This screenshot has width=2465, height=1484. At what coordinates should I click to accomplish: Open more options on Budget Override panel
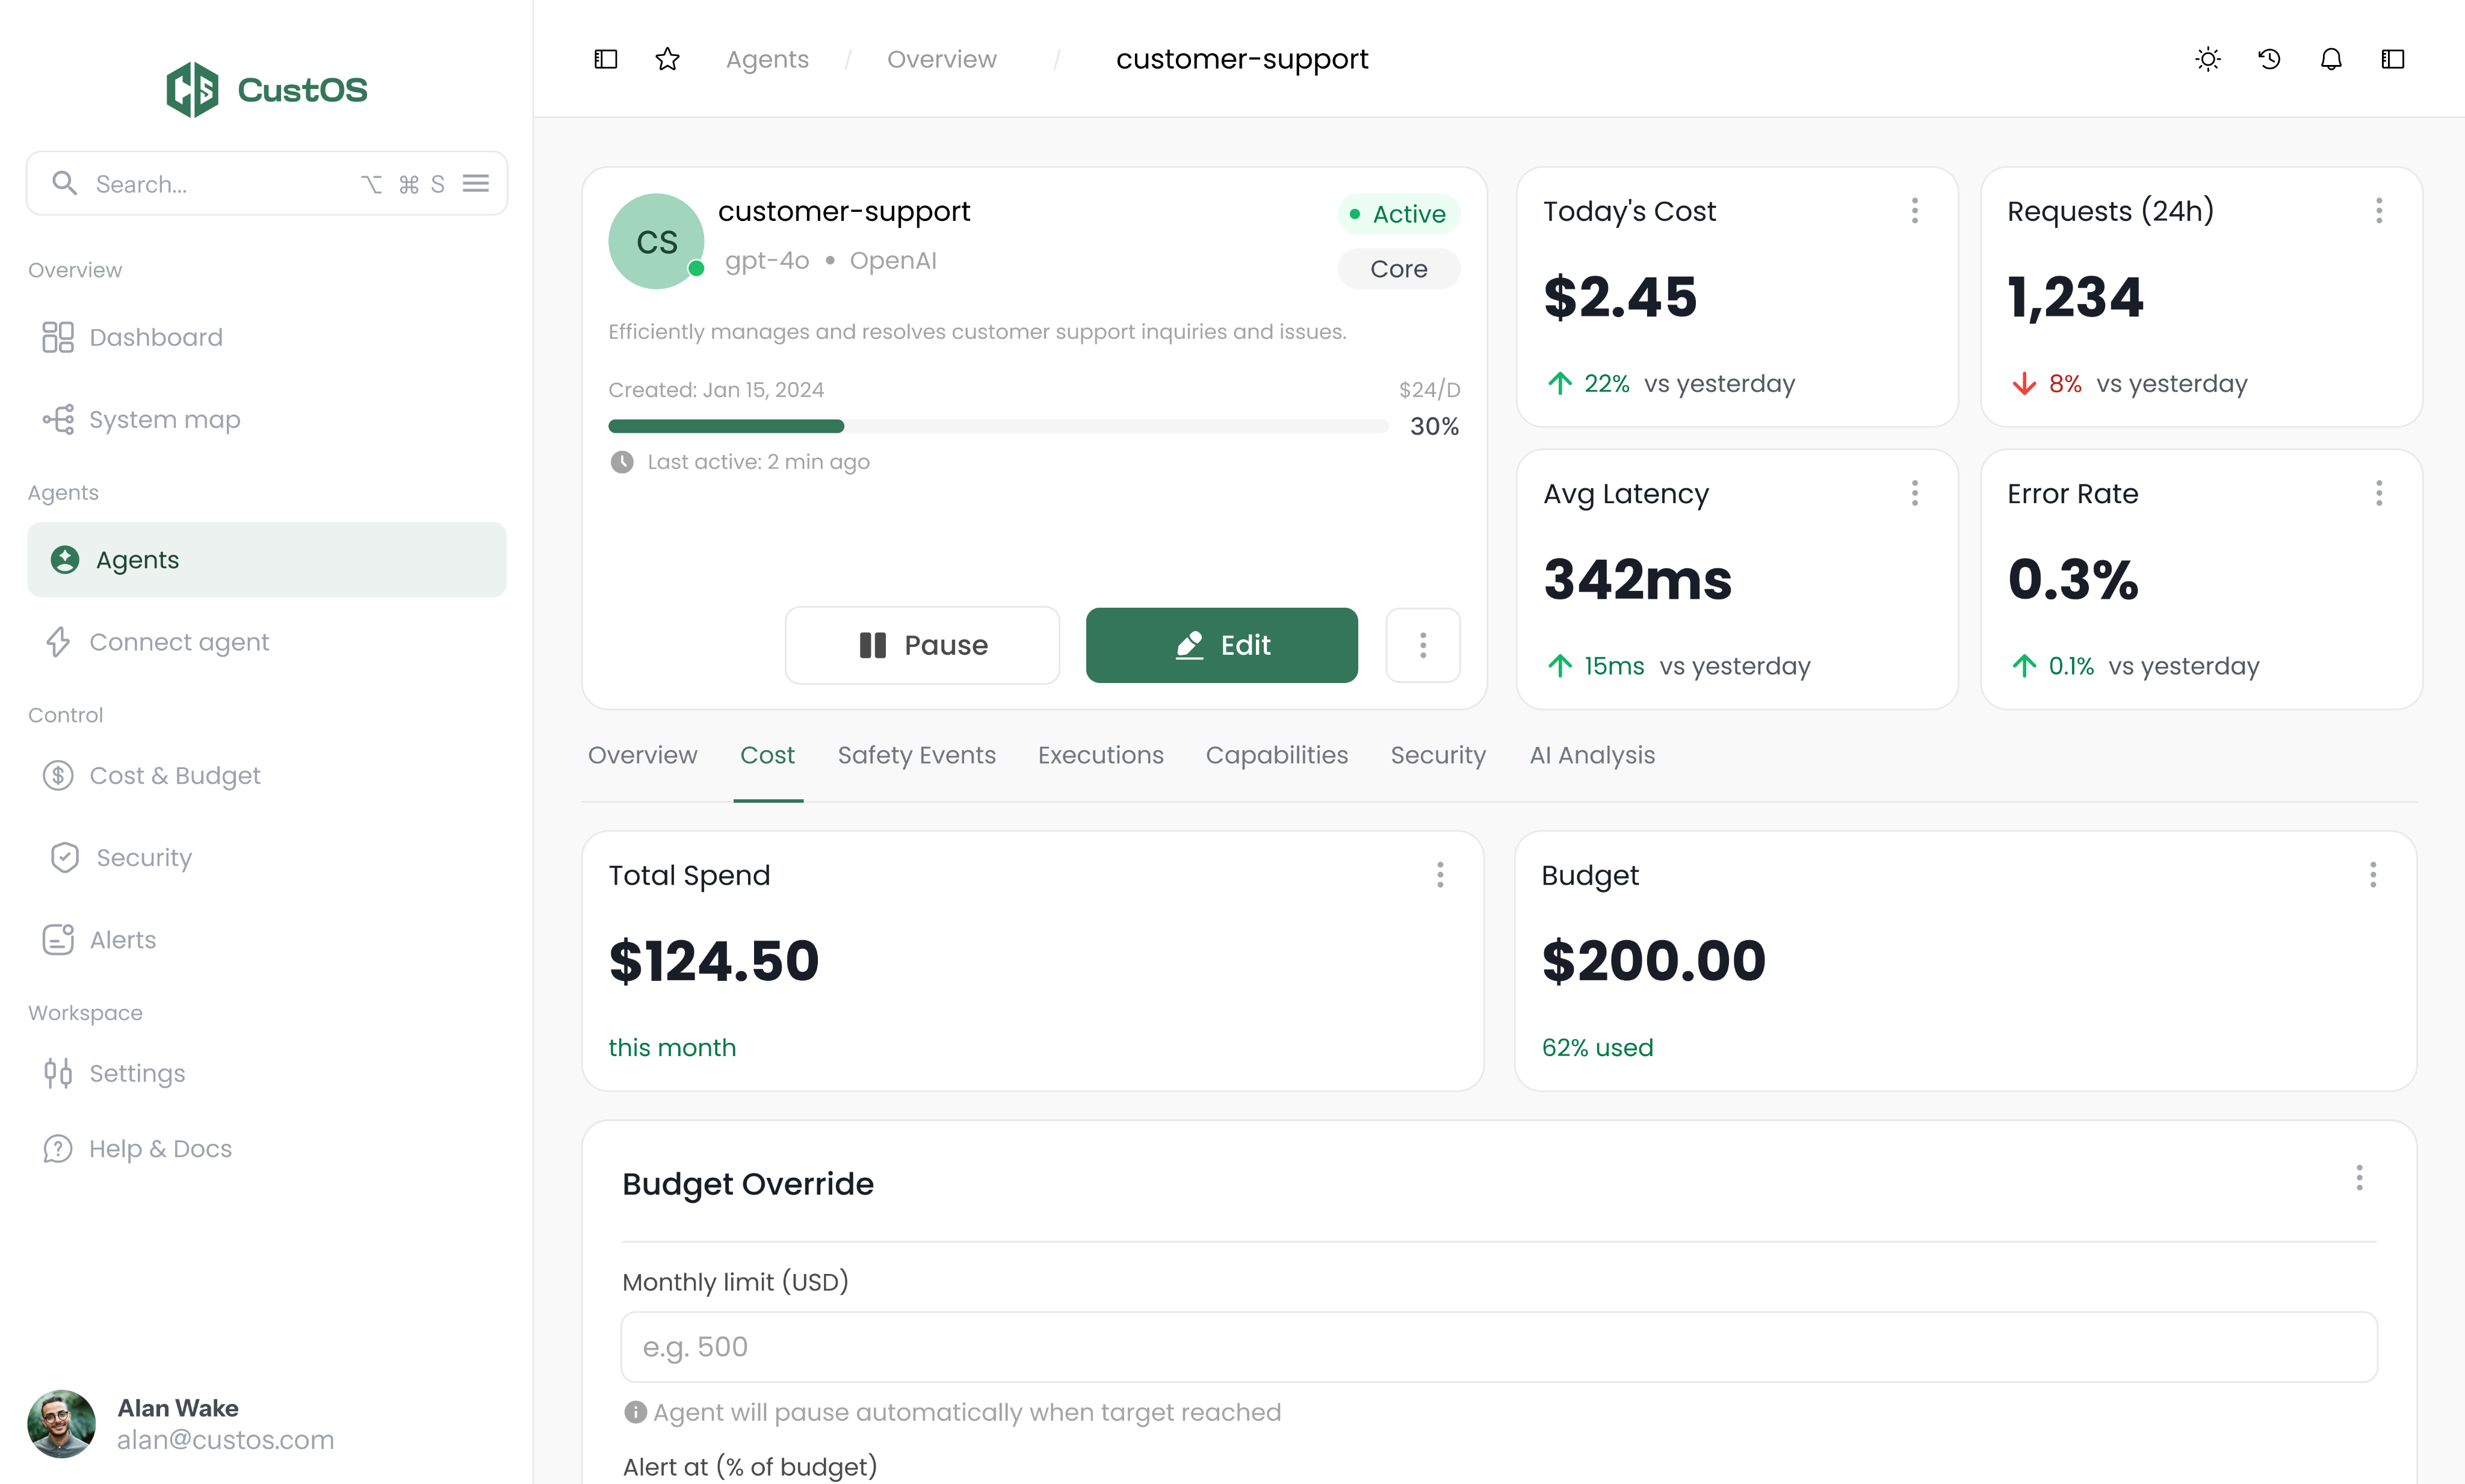click(2359, 1178)
